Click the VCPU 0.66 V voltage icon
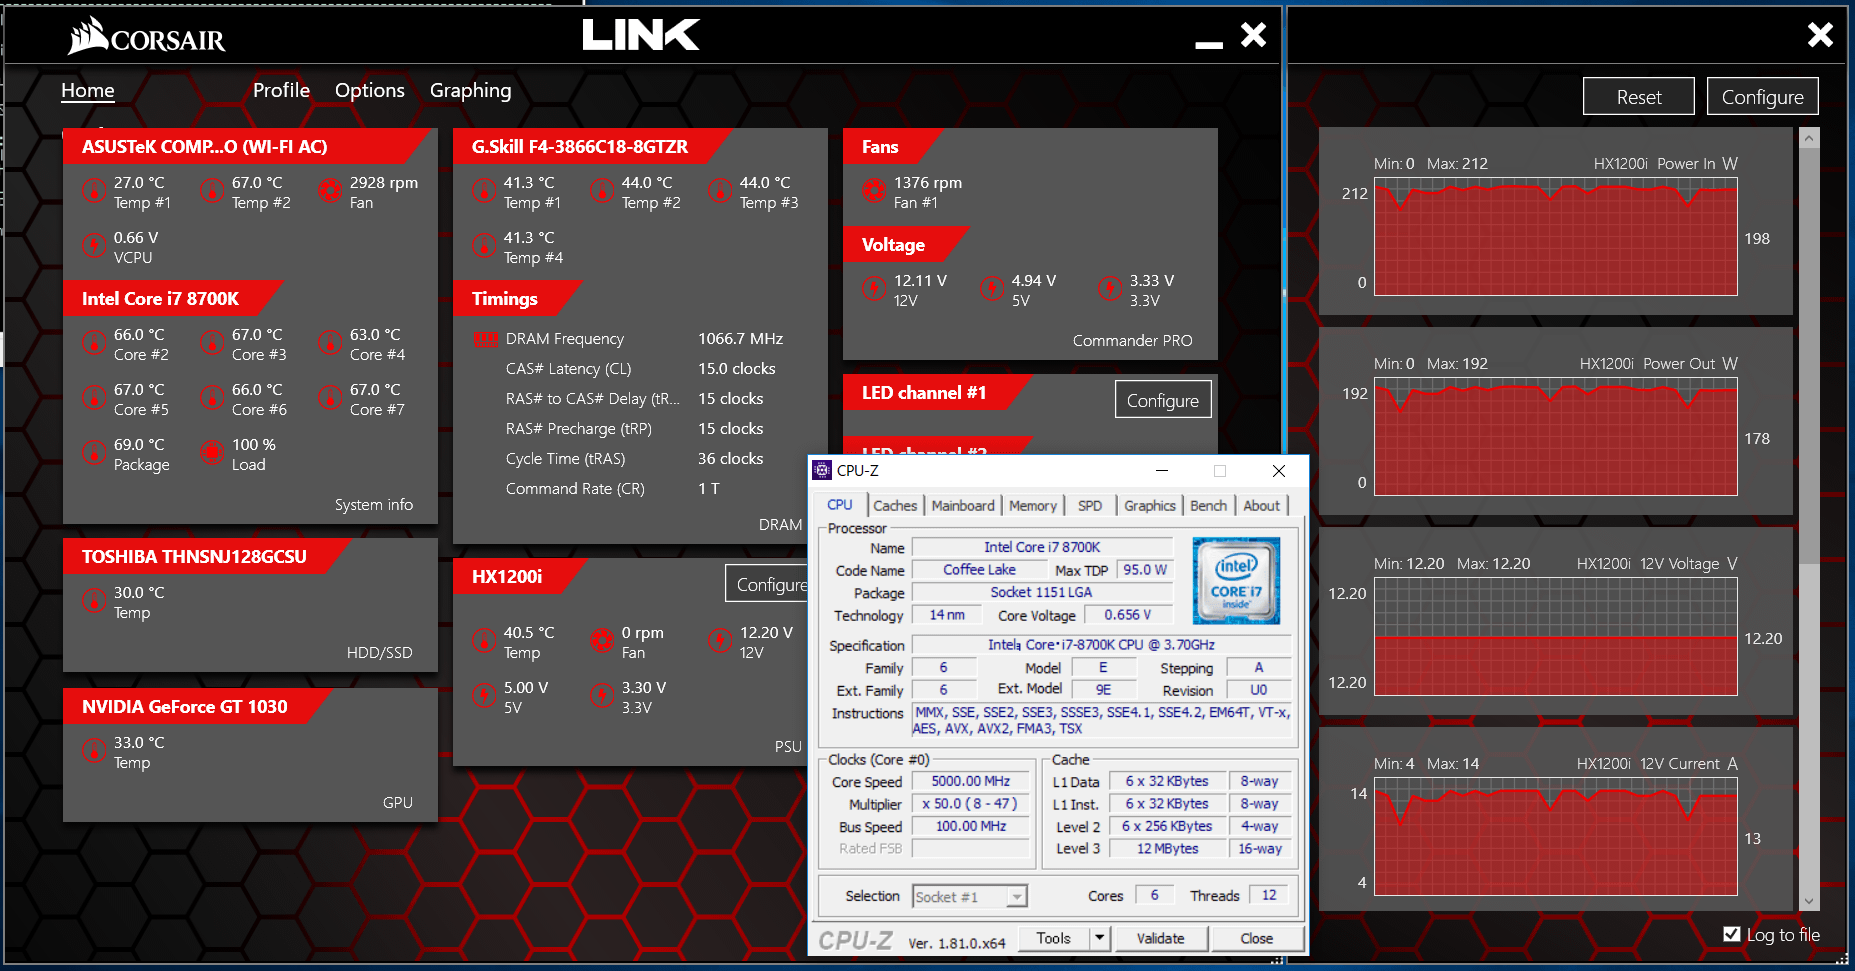The image size is (1855, 971). (x=94, y=245)
